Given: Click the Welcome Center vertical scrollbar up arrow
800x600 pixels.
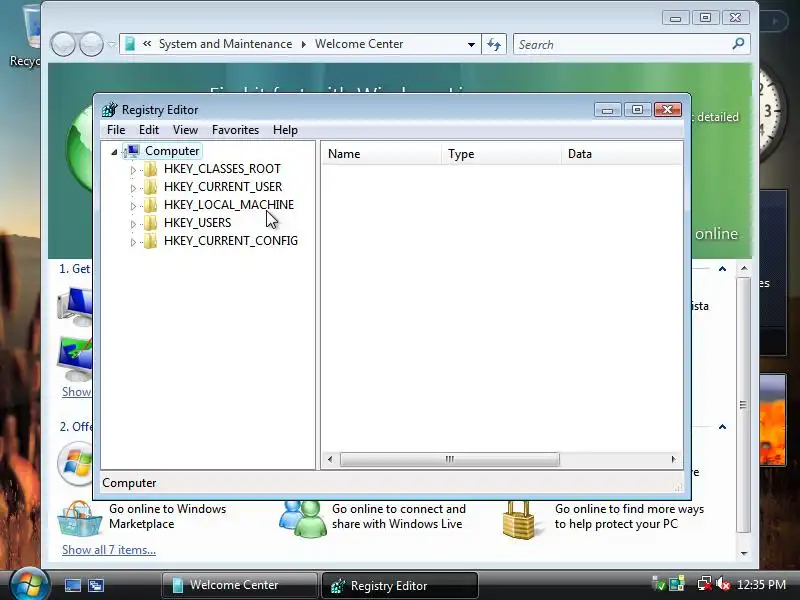Looking at the screenshot, I should pos(744,268).
